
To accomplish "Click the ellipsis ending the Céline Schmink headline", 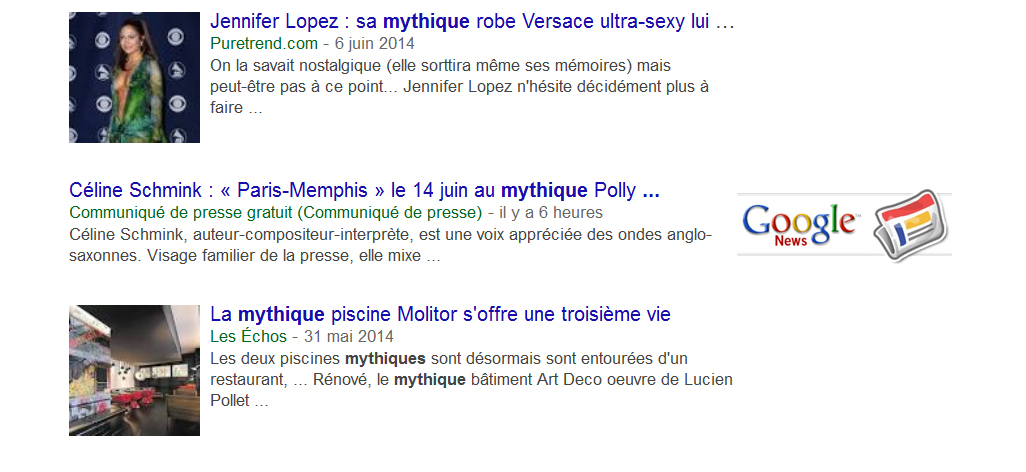I will tap(650, 190).
